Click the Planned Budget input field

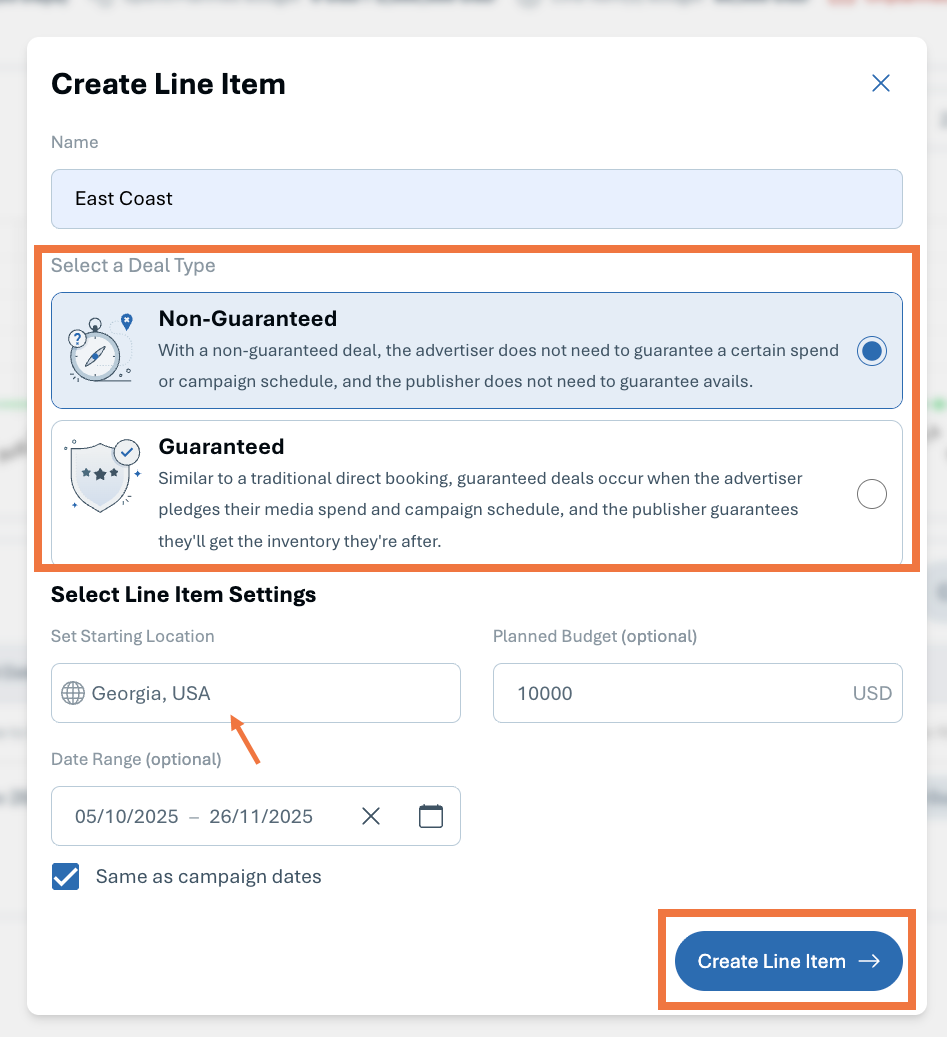pyautogui.click(x=698, y=693)
